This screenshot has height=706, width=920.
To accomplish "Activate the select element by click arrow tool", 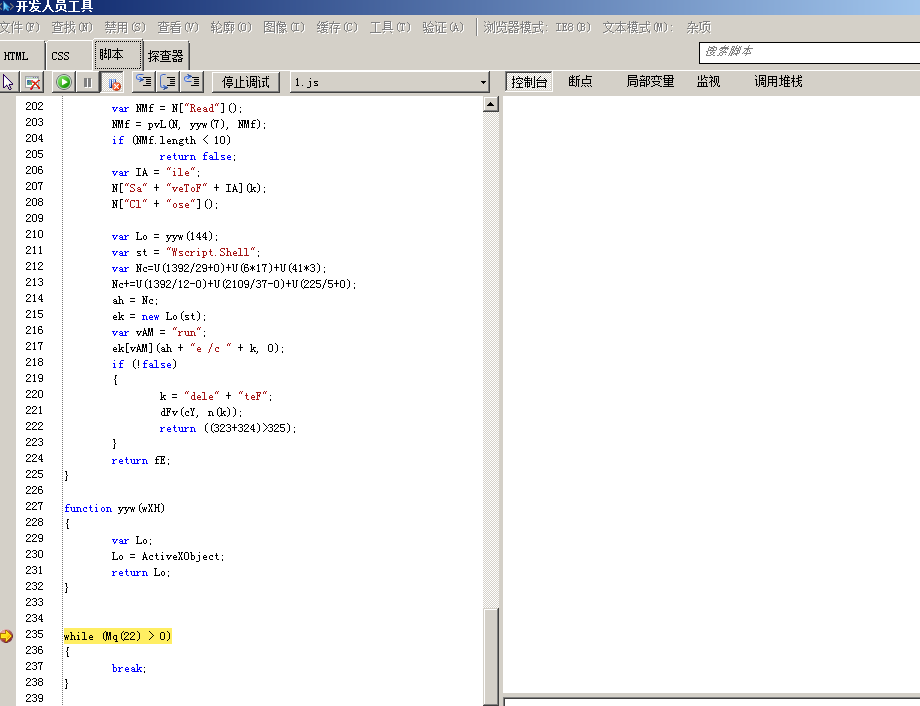I will coord(8,82).
